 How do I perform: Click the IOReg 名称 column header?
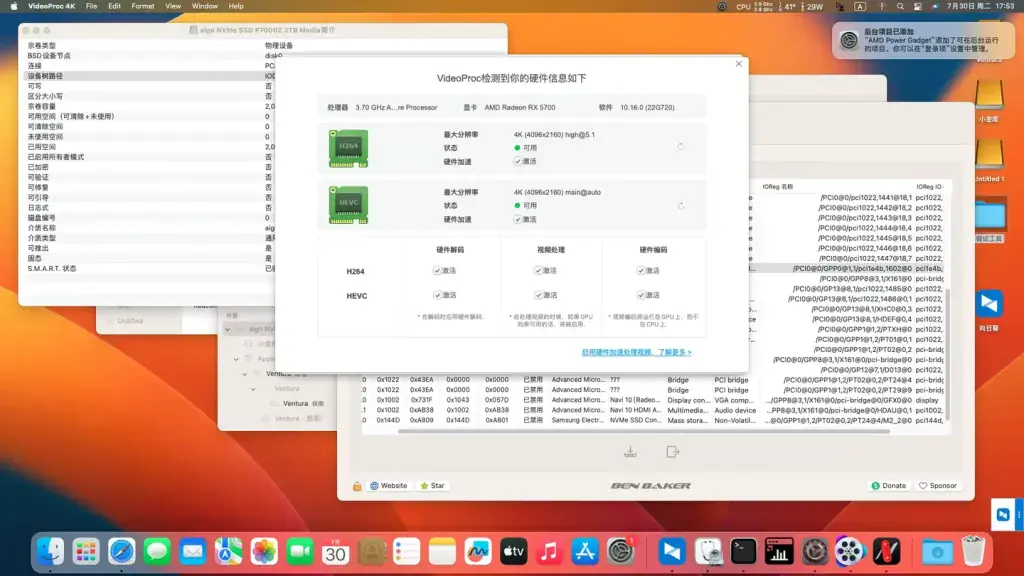(x=778, y=187)
